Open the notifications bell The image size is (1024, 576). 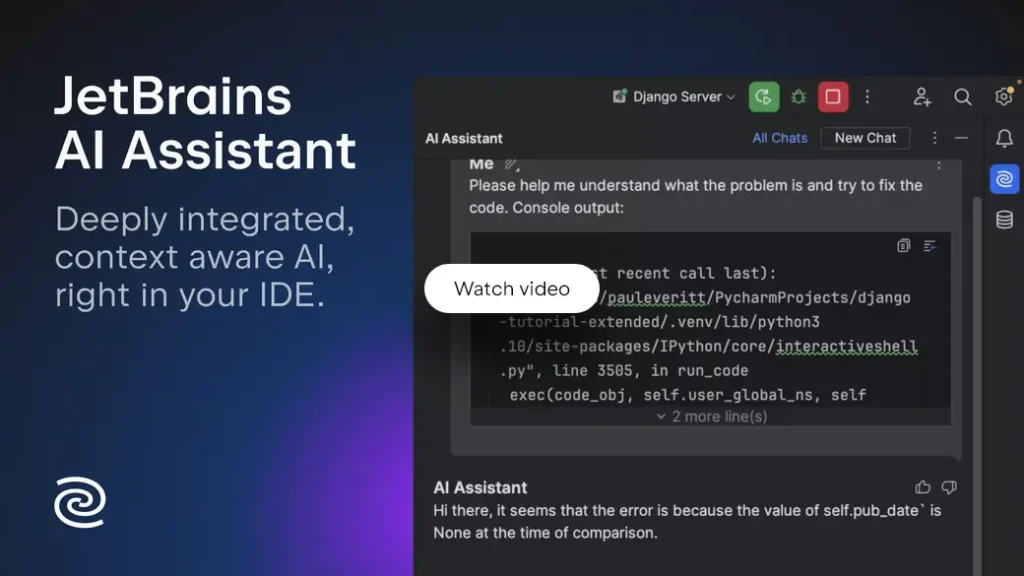(x=1005, y=139)
